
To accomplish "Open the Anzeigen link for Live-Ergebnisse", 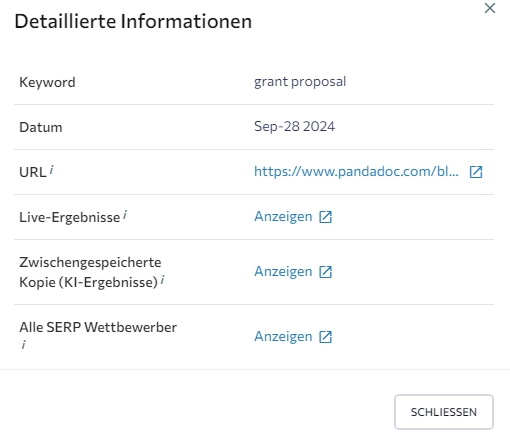I will pyautogui.click(x=283, y=217).
